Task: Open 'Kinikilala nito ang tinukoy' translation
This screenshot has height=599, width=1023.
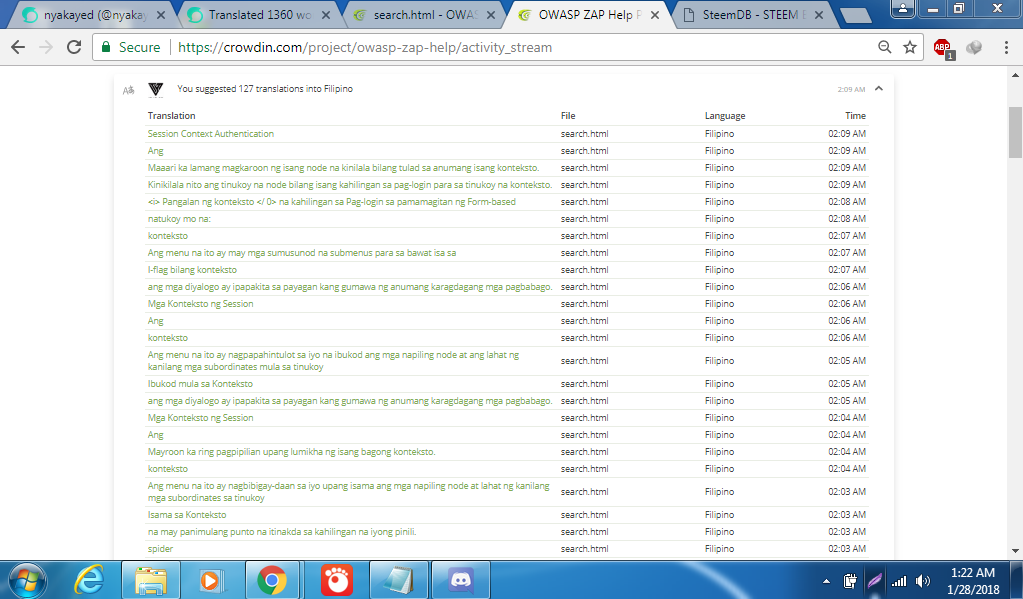Action: click(350, 185)
